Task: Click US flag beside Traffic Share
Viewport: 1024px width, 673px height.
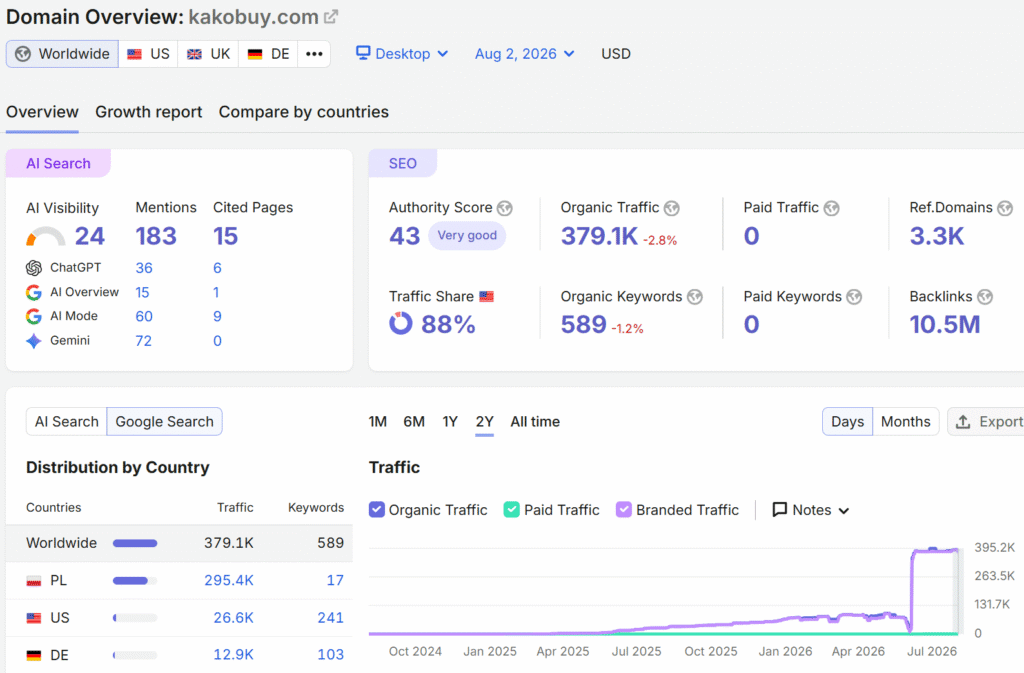Action: pyautogui.click(x=487, y=296)
